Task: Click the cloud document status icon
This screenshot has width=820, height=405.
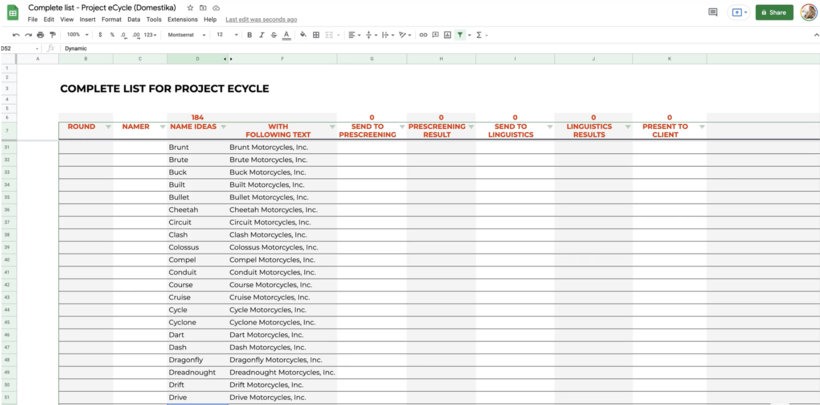Action: (216, 8)
